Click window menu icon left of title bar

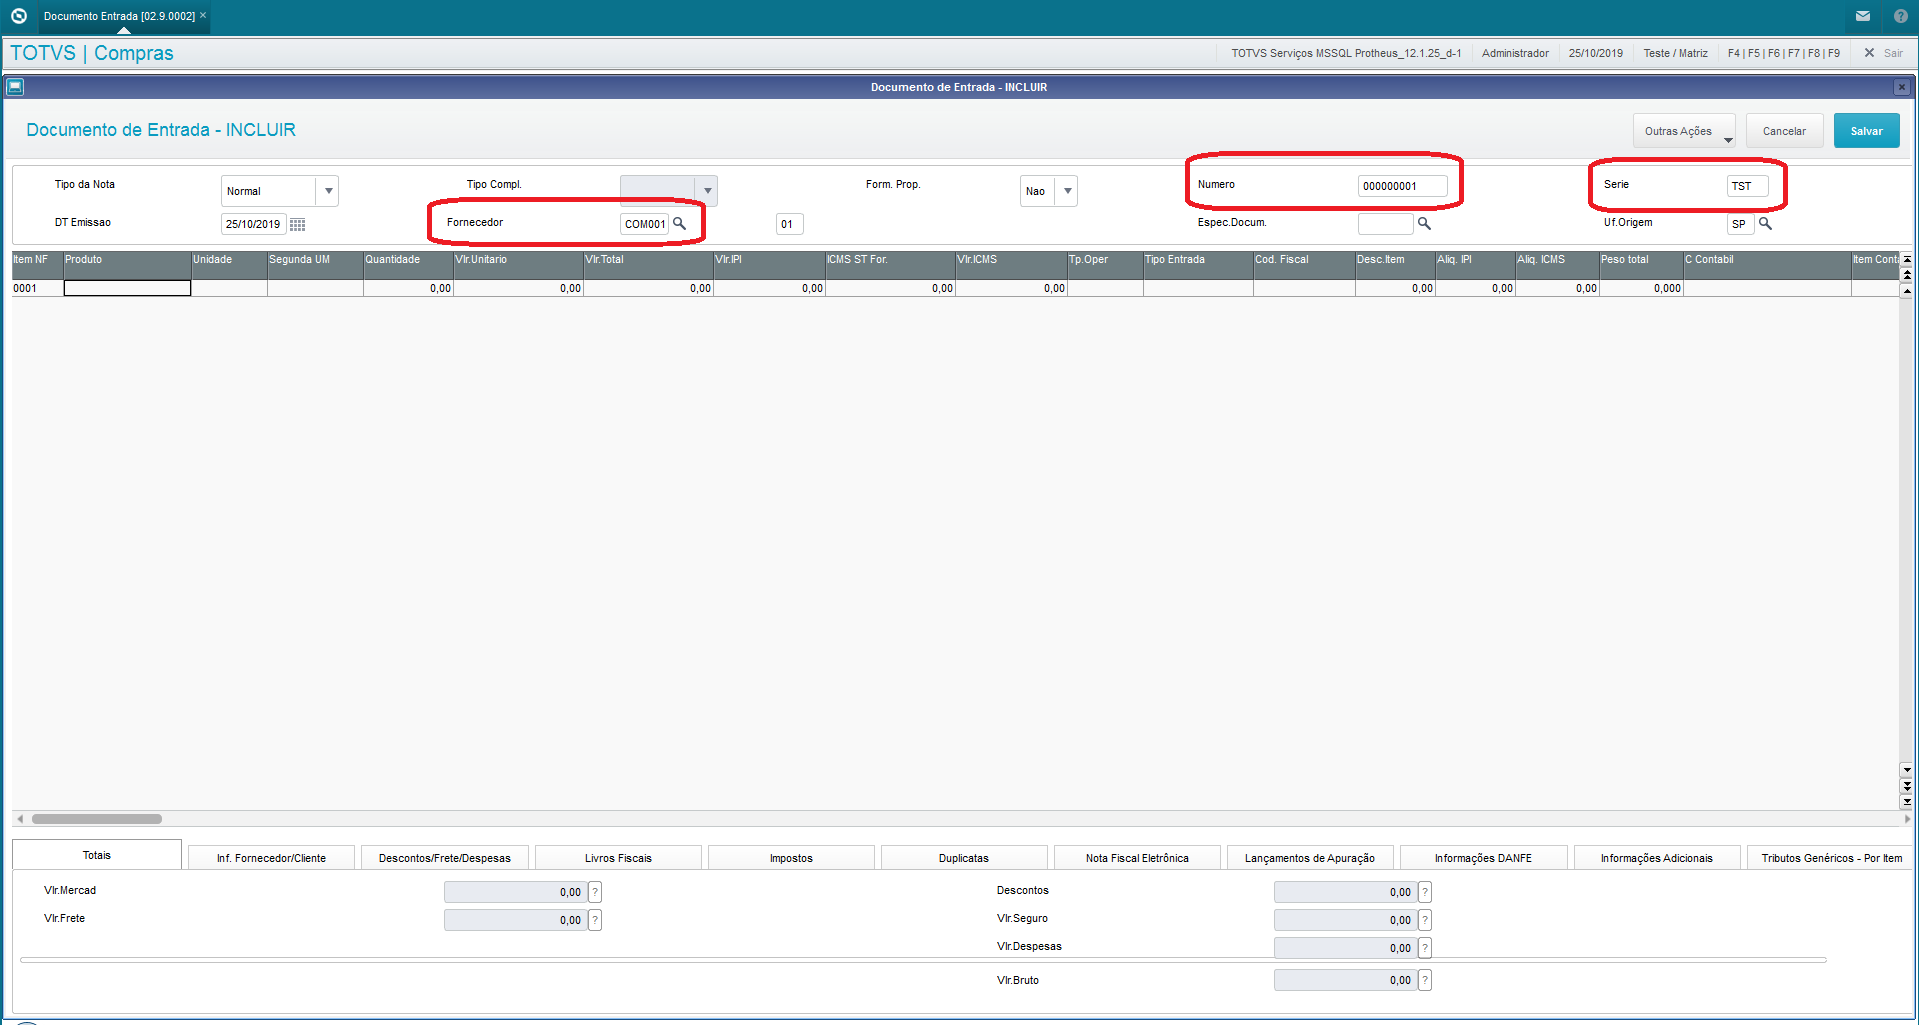pos(15,87)
